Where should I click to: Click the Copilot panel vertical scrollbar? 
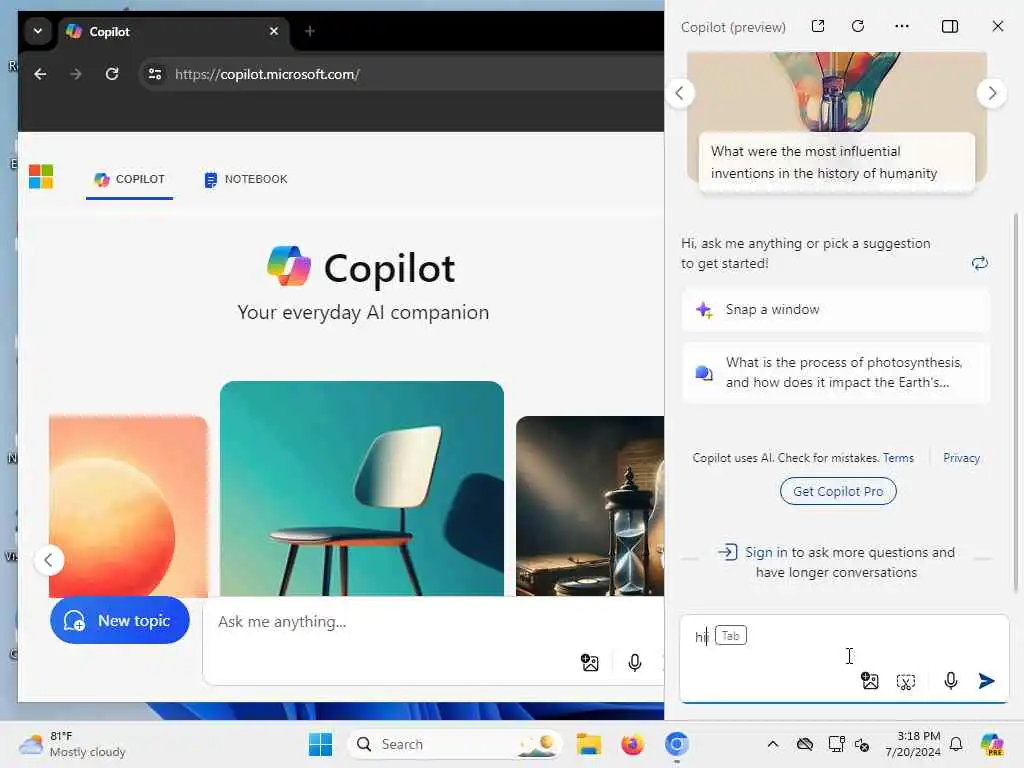pos(1016,402)
